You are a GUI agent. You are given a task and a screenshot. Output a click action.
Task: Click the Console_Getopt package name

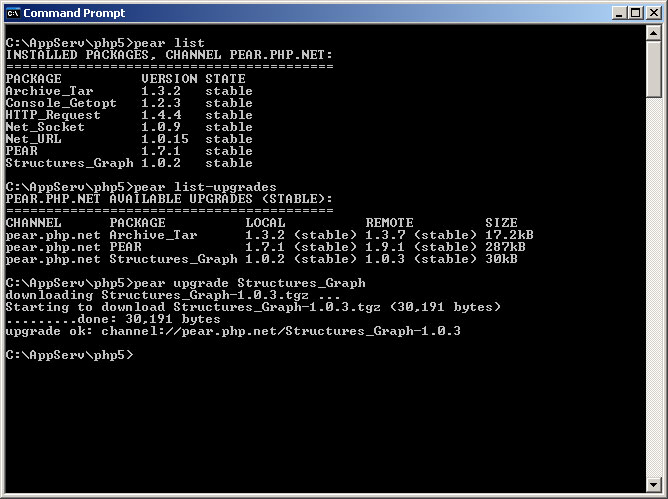click(x=61, y=103)
